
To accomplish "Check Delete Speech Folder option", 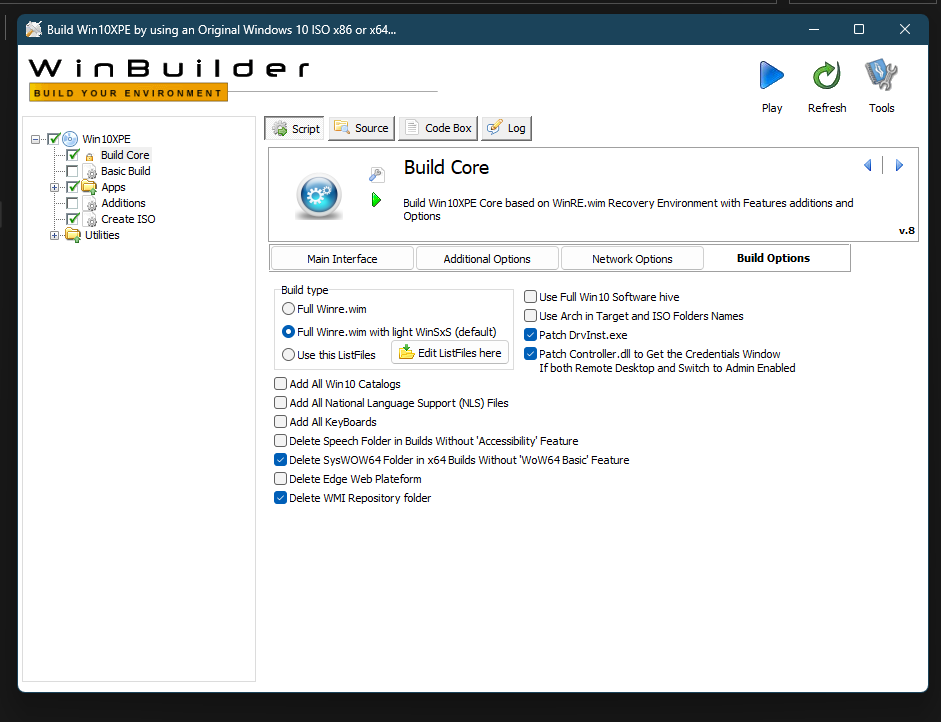I will 280,441.
